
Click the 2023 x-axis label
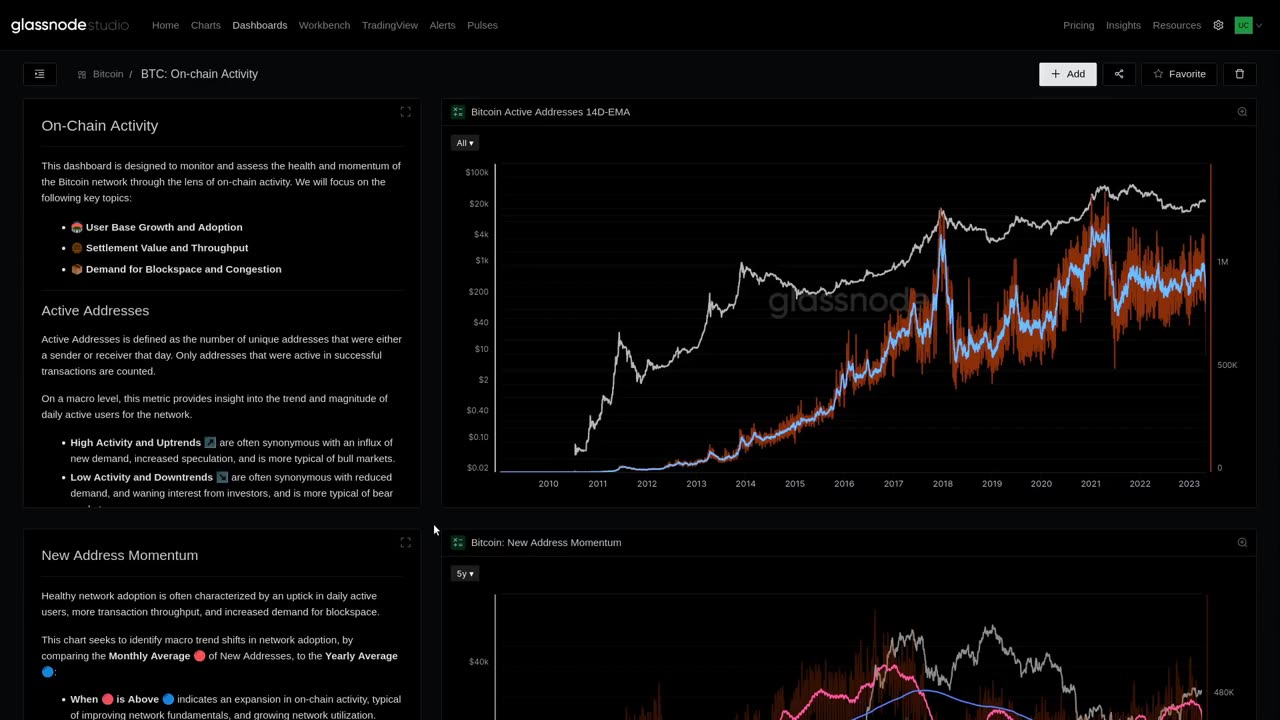coord(1189,484)
